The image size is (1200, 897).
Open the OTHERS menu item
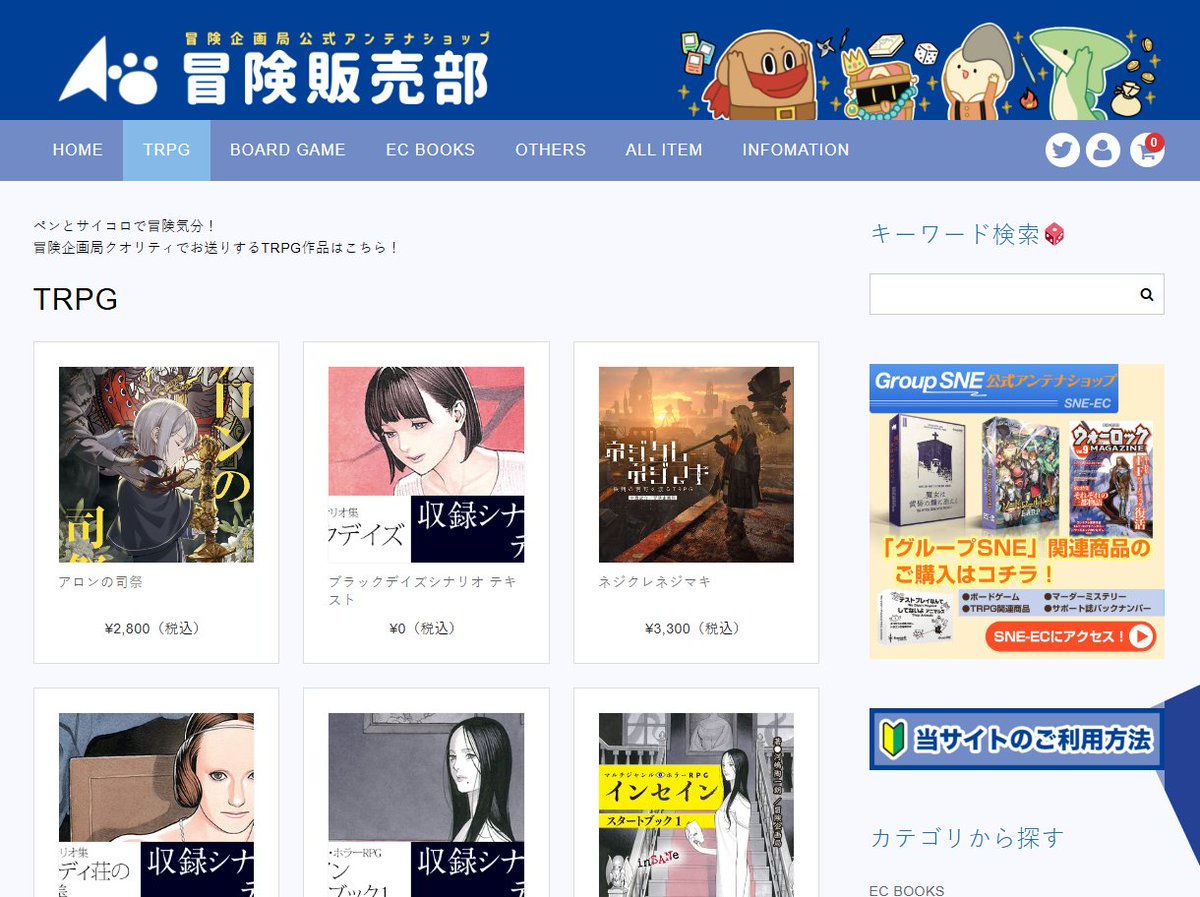(550, 150)
